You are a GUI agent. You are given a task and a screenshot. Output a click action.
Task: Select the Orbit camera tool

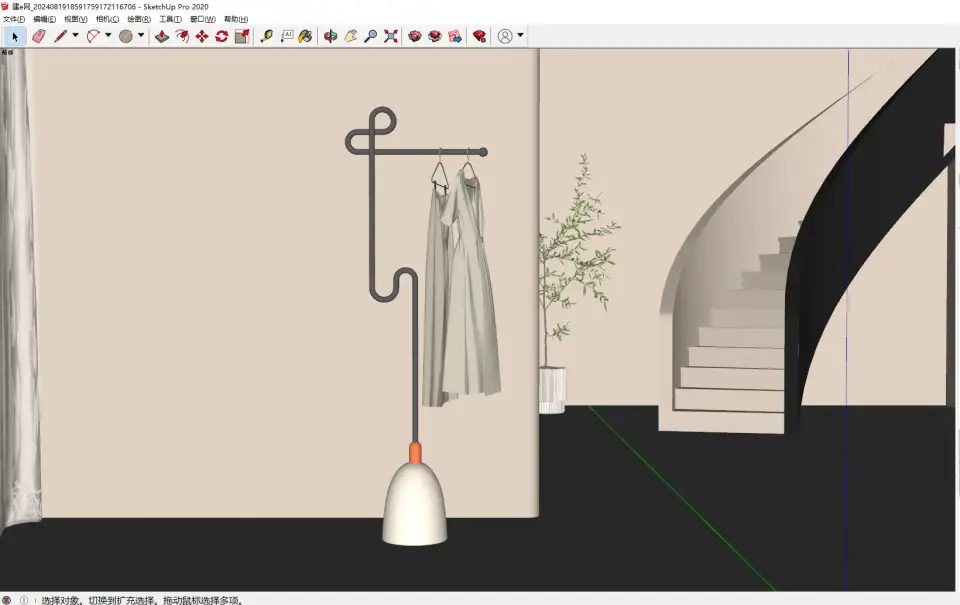[x=331, y=37]
